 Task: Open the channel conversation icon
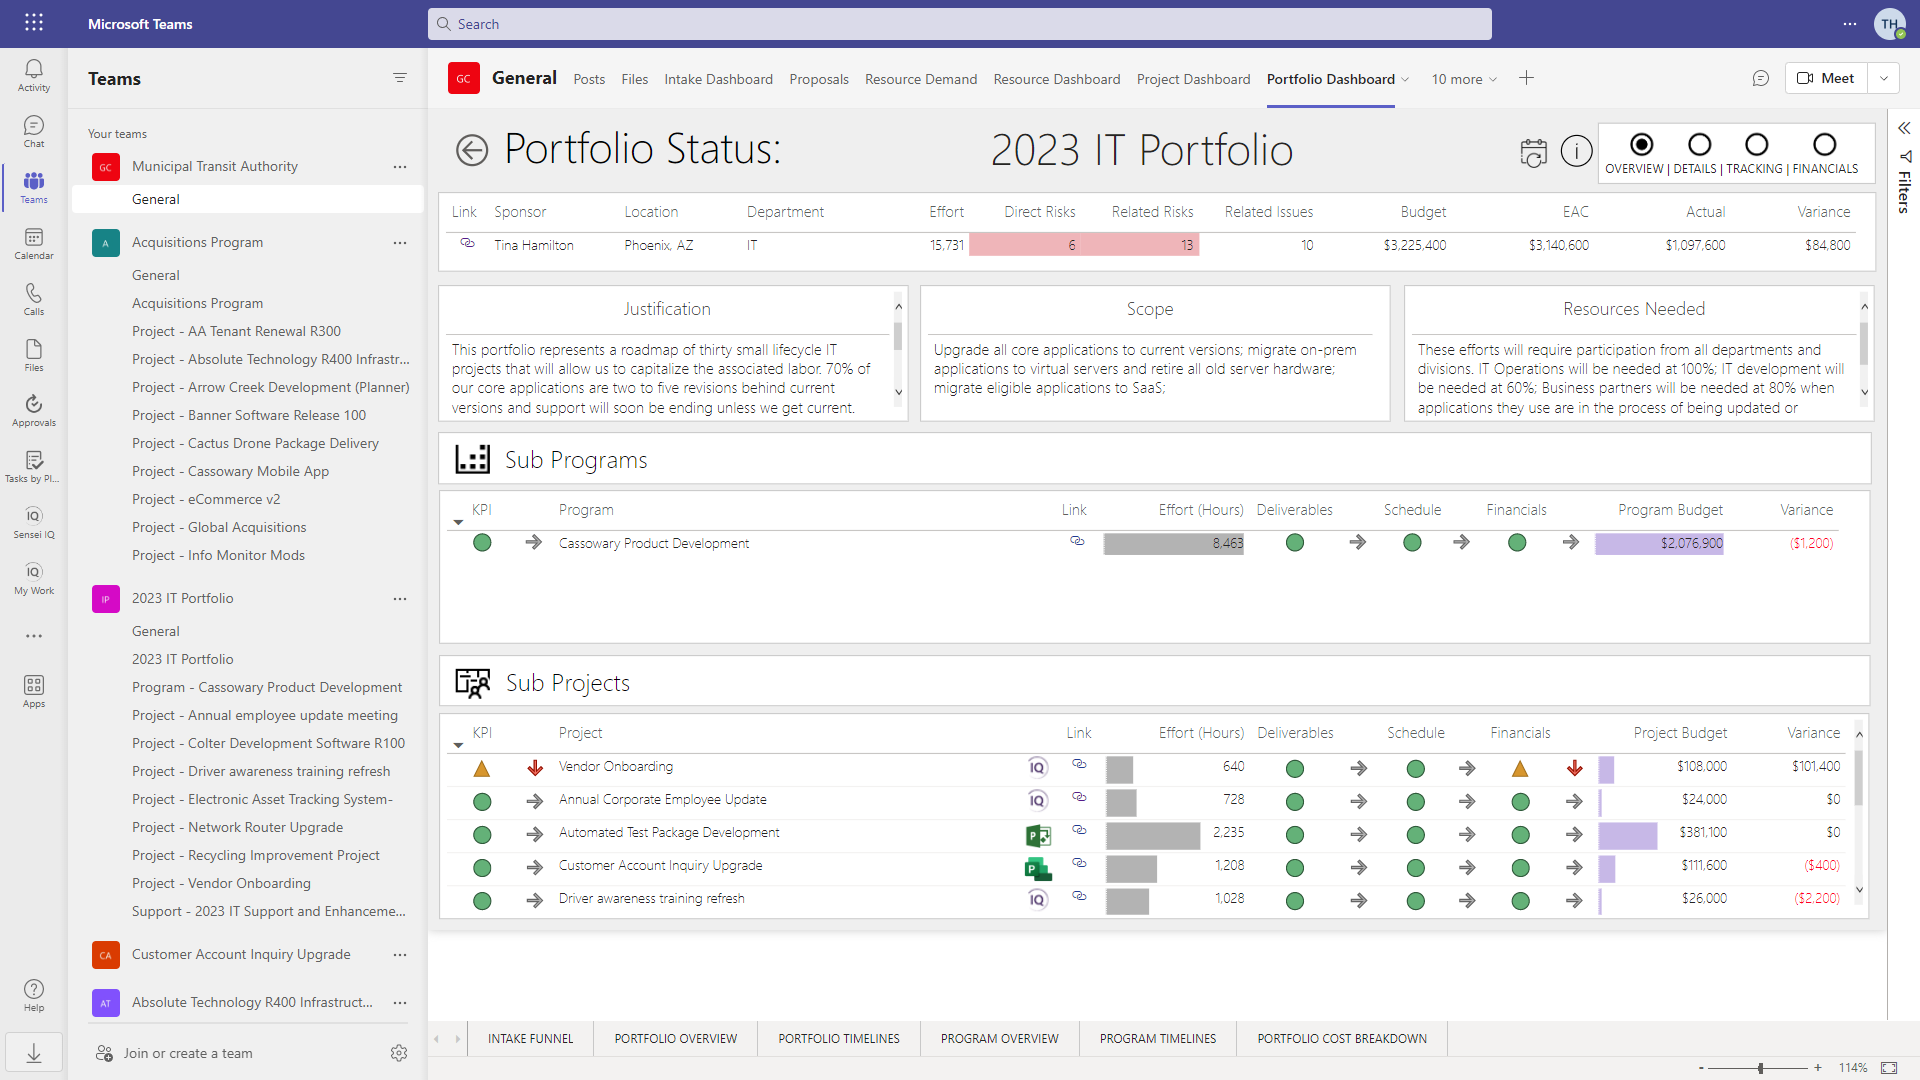pyautogui.click(x=1761, y=78)
